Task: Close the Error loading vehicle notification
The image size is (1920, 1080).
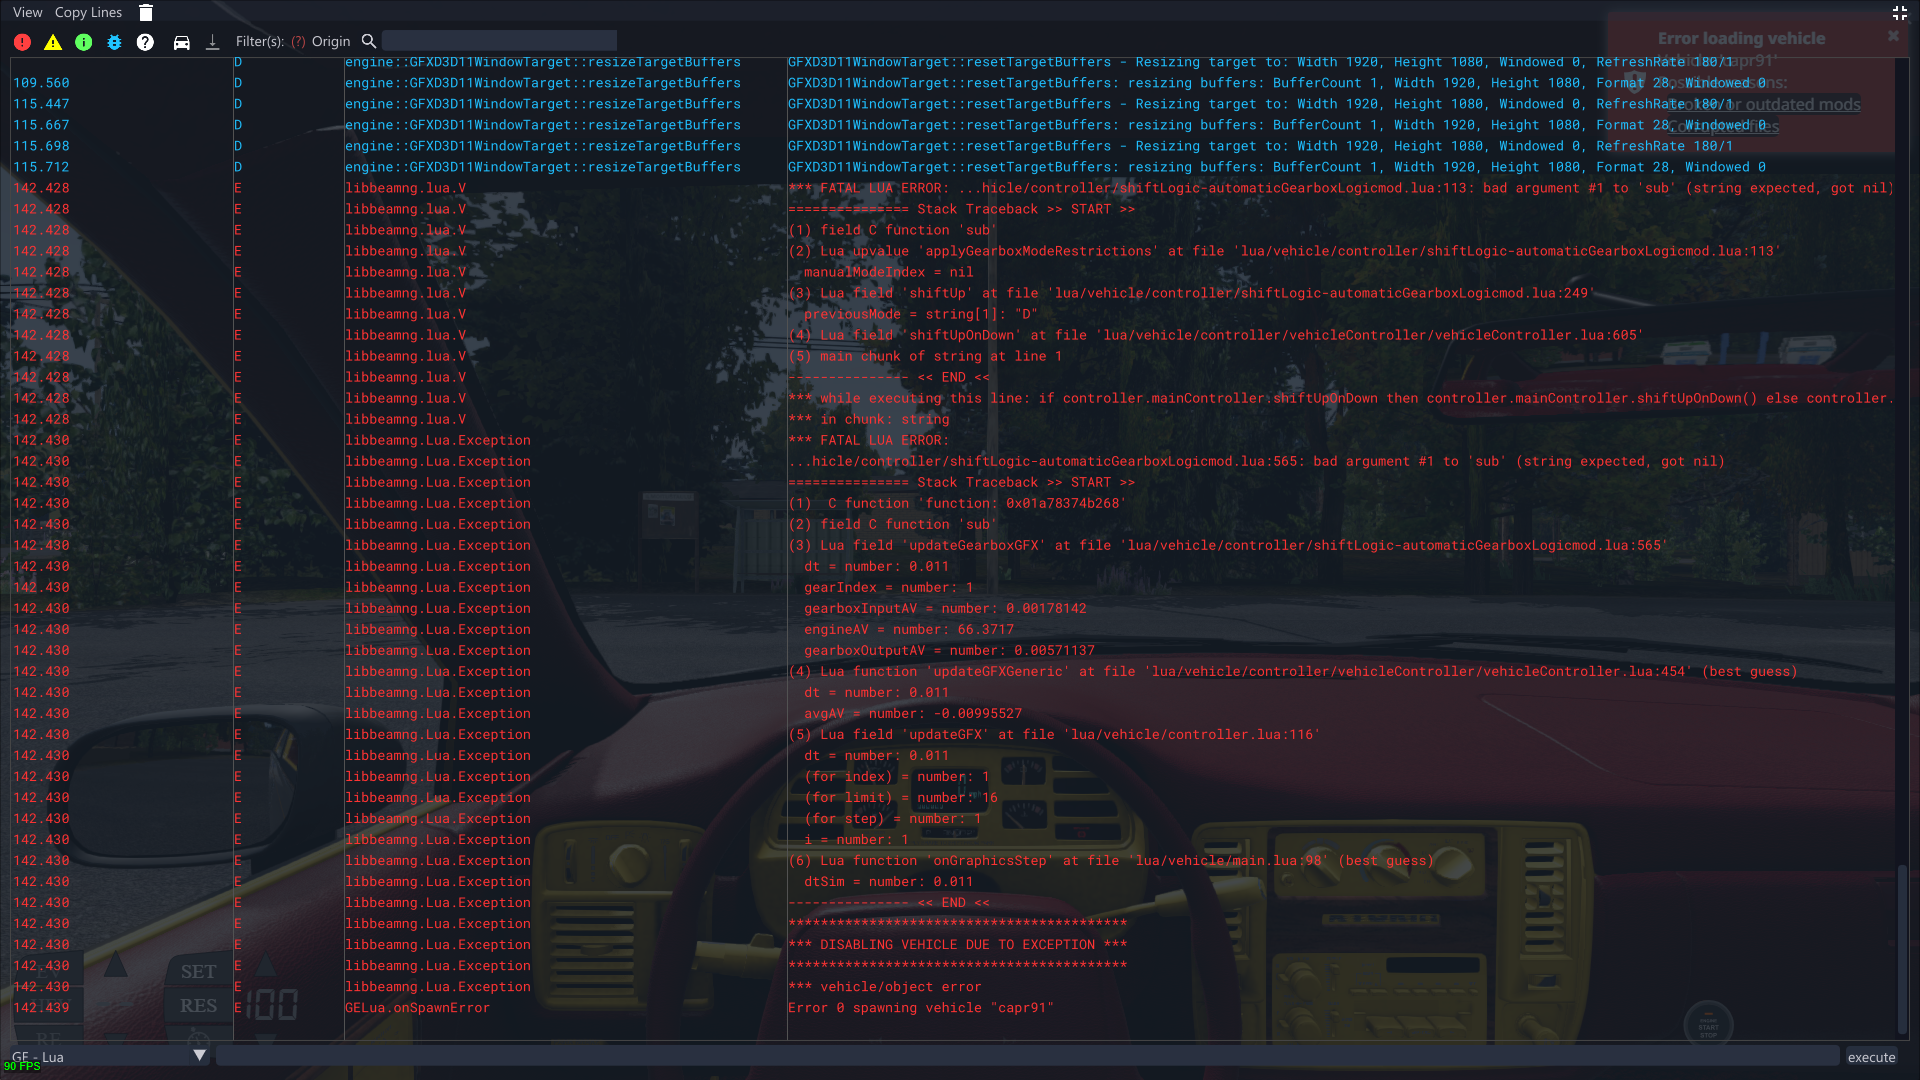Action: point(1893,36)
